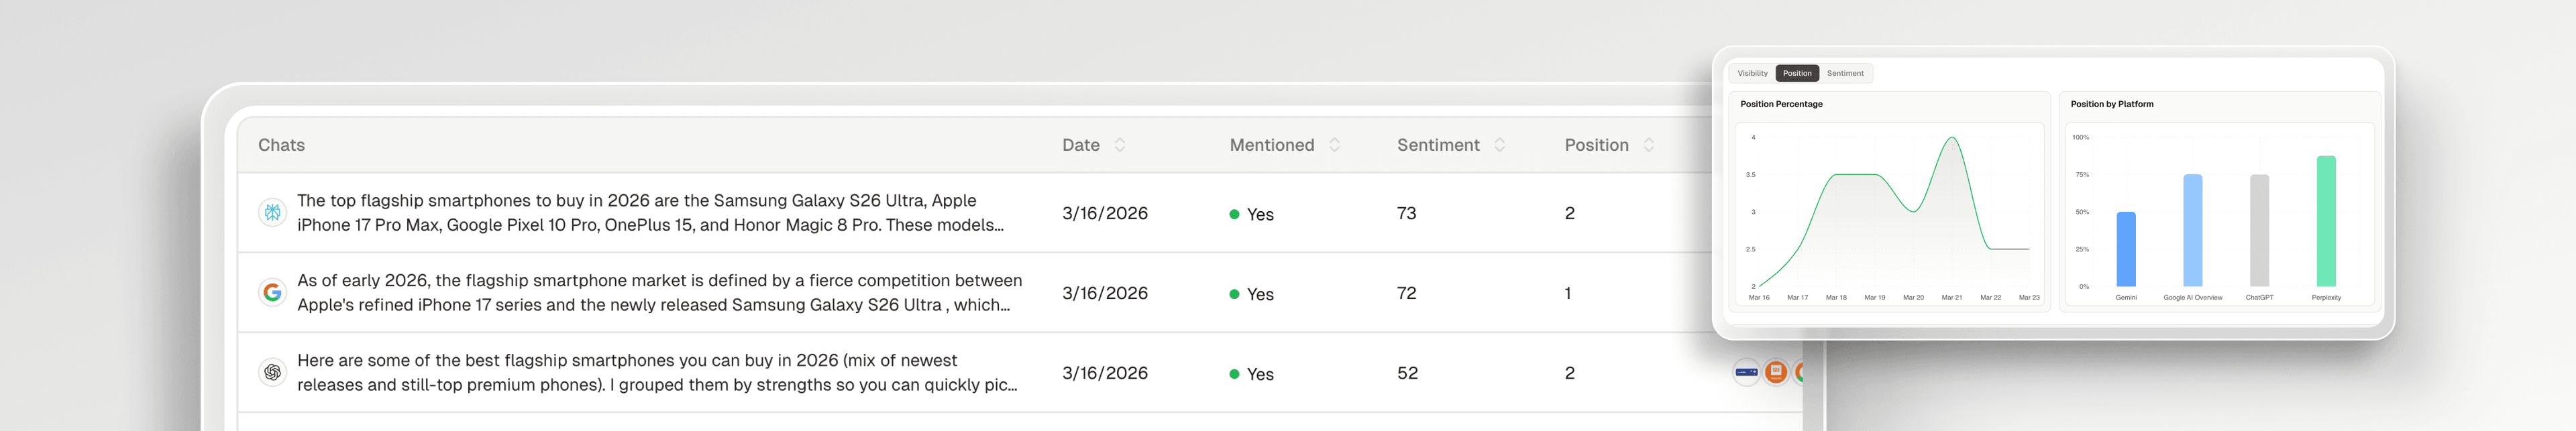The height and width of the screenshot is (431, 2576).
Task: Select the Position tab
Action: point(1797,73)
